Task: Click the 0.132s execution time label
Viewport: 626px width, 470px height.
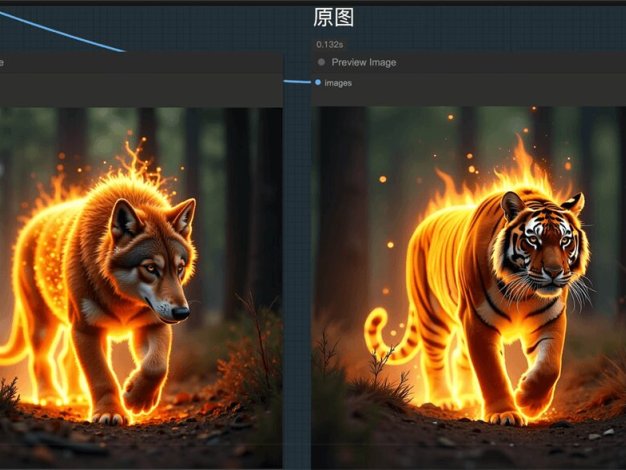Action: [x=329, y=44]
